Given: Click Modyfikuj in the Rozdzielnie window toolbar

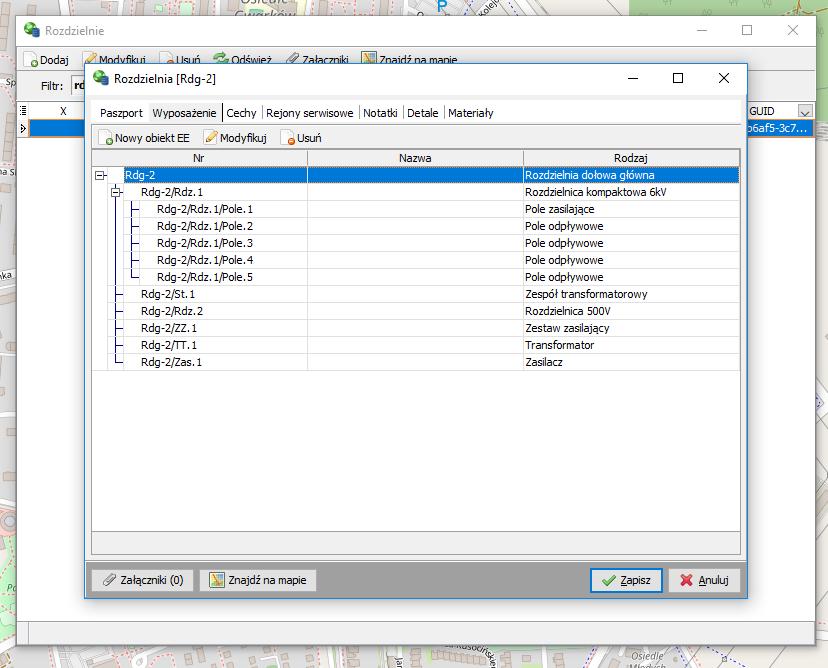Looking at the screenshot, I should (x=115, y=60).
